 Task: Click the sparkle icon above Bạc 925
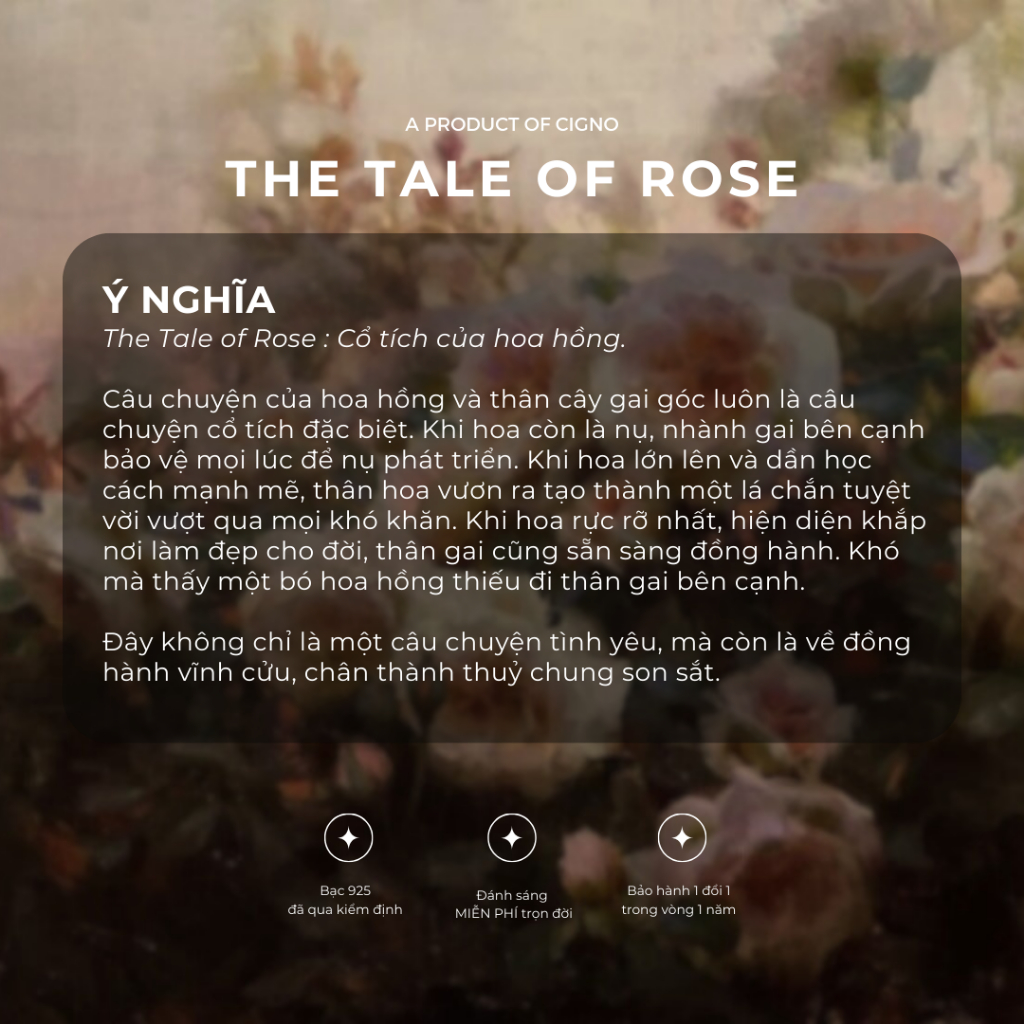pos(348,838)
